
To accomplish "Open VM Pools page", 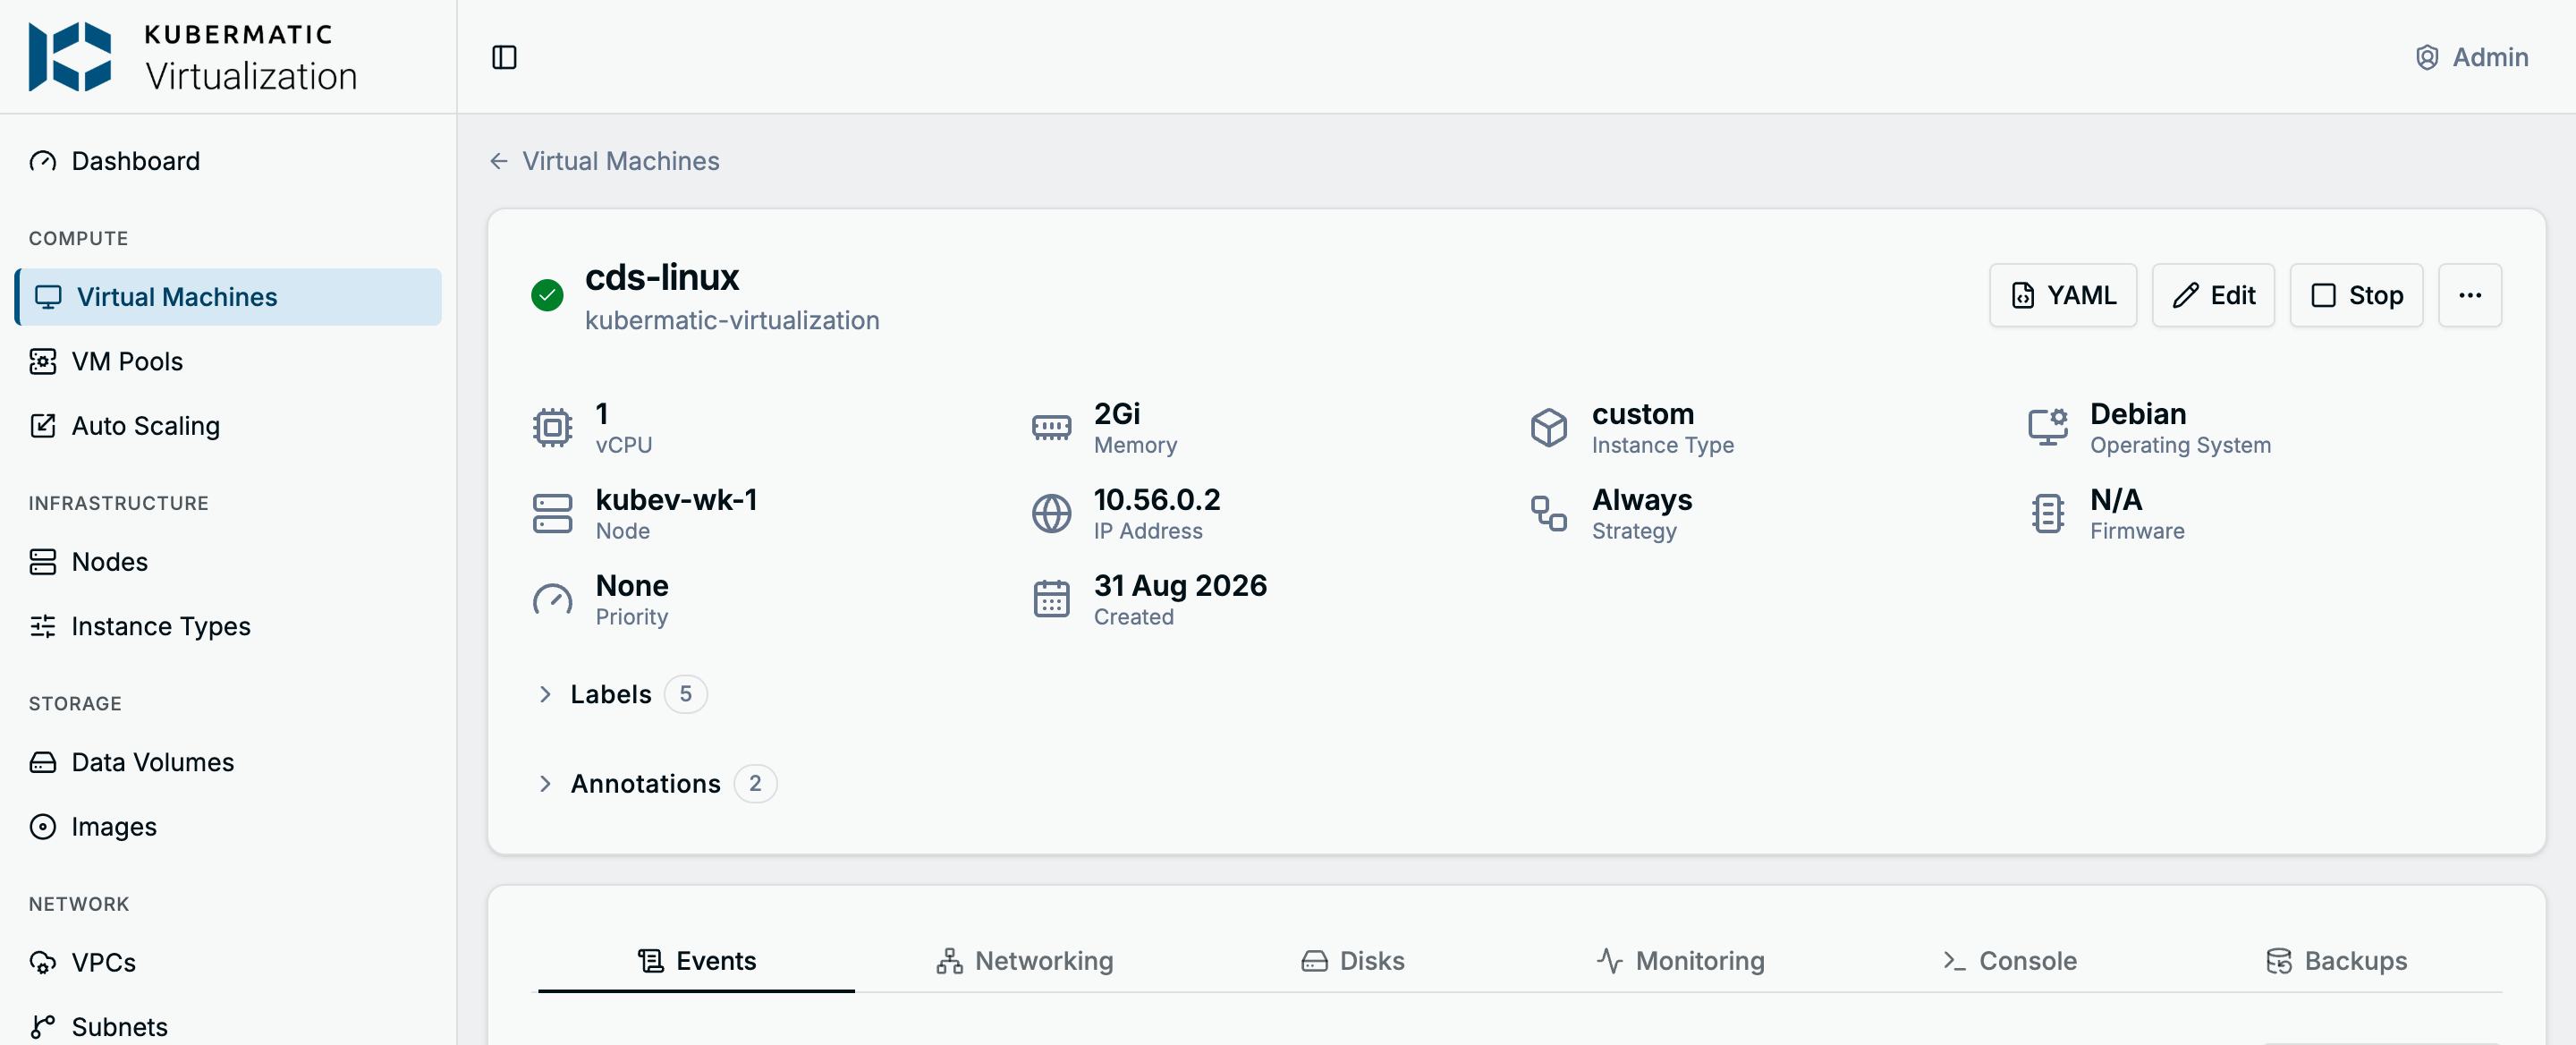I will (x=228, y=361).
